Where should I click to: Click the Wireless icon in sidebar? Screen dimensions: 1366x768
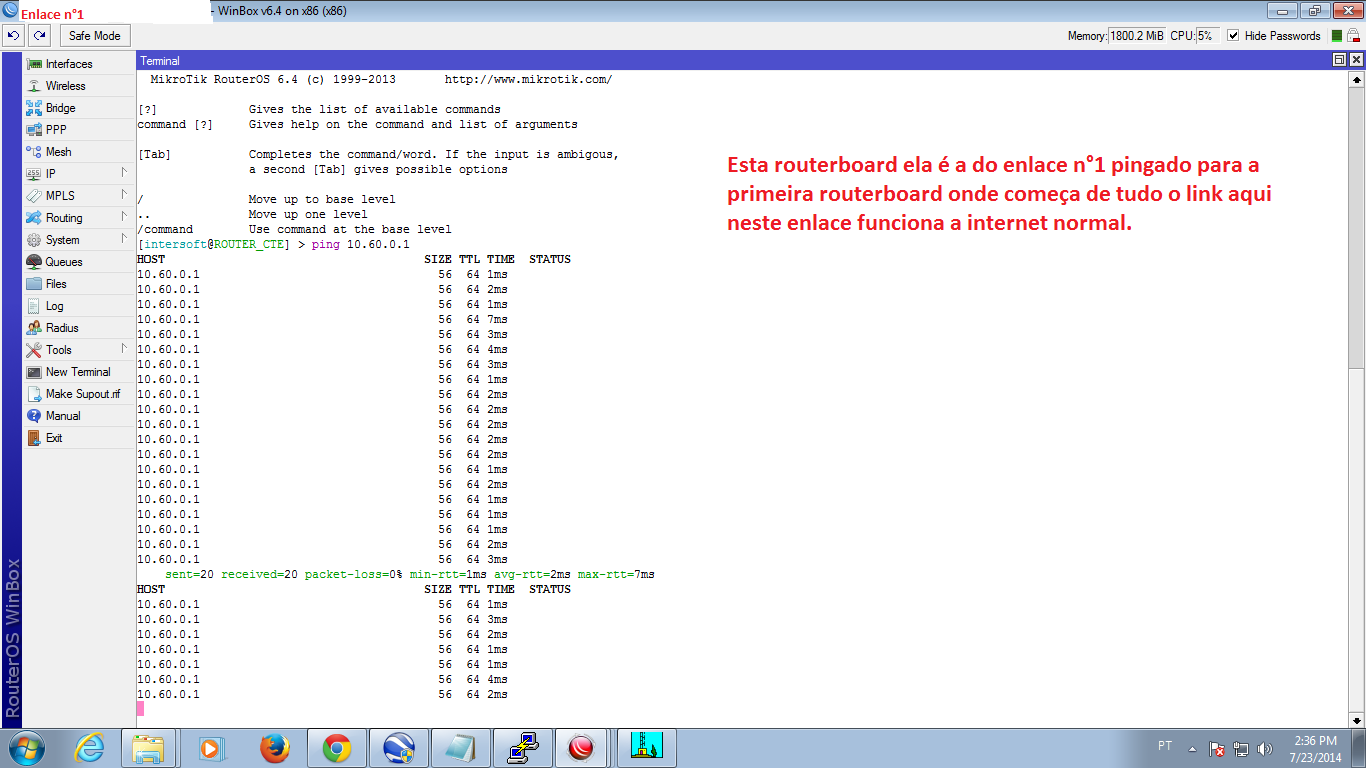pyautogui.click(x=34, y=86)
